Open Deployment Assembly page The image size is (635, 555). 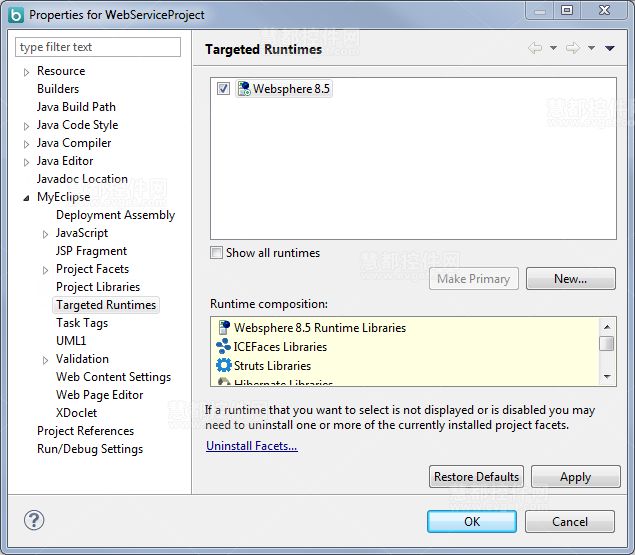115,215
